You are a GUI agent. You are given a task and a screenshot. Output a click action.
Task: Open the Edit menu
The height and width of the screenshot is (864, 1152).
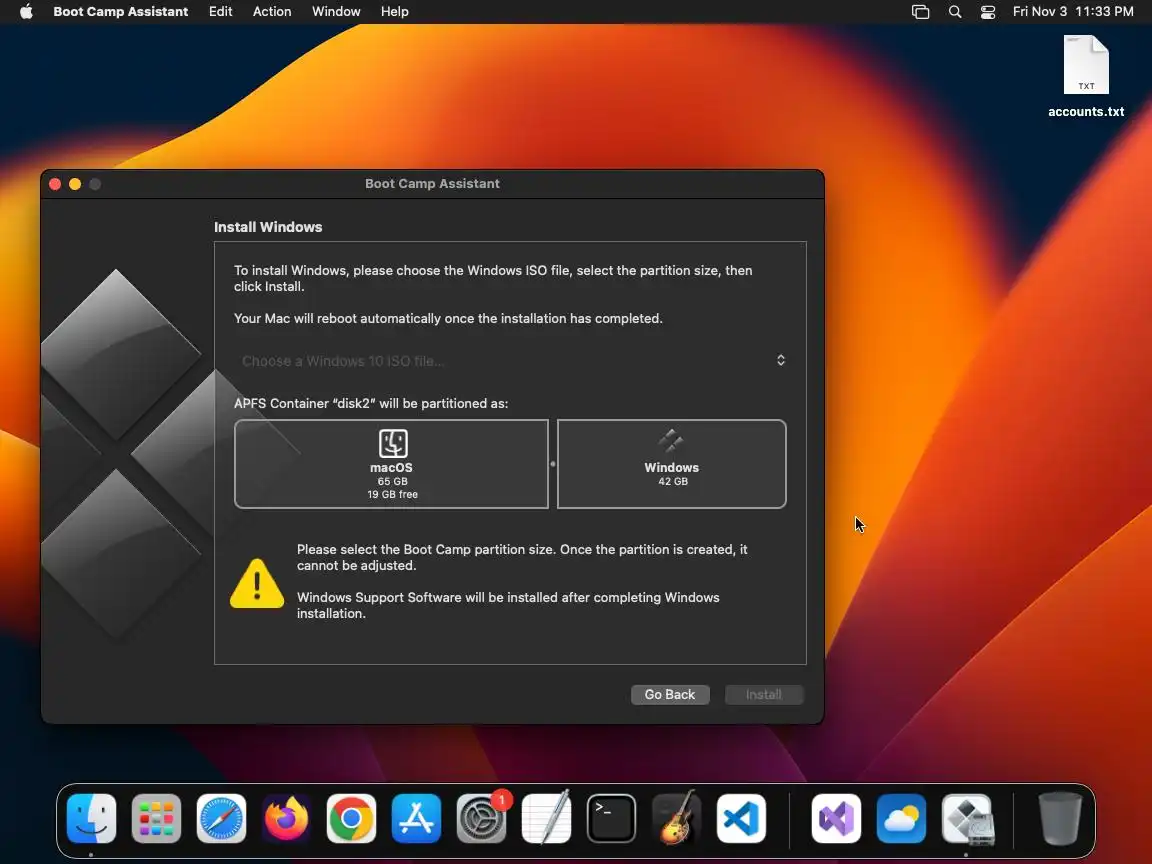tap(220, 12)
